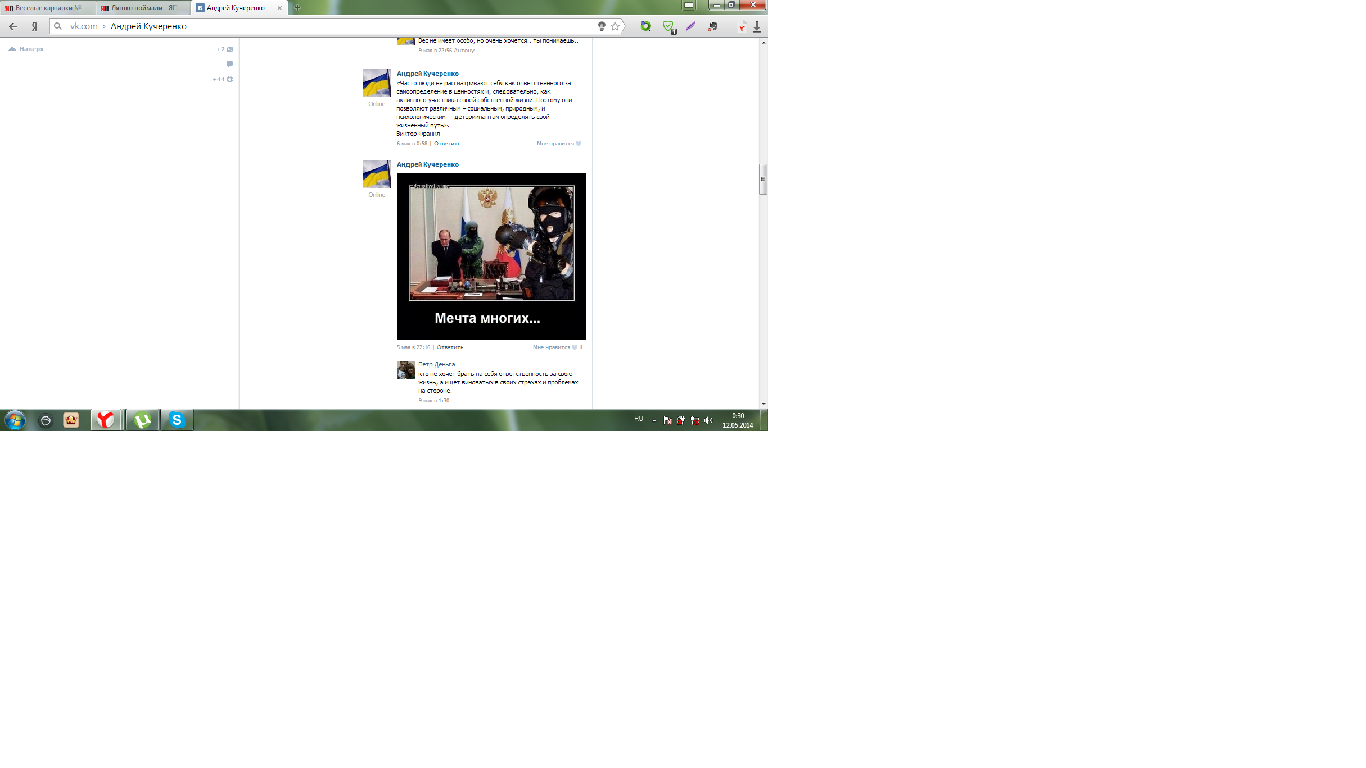Open the taskbar clock and date
The height and width of the screenshot is (768, 1366).
pyautogui.click(x=737, y=420)
